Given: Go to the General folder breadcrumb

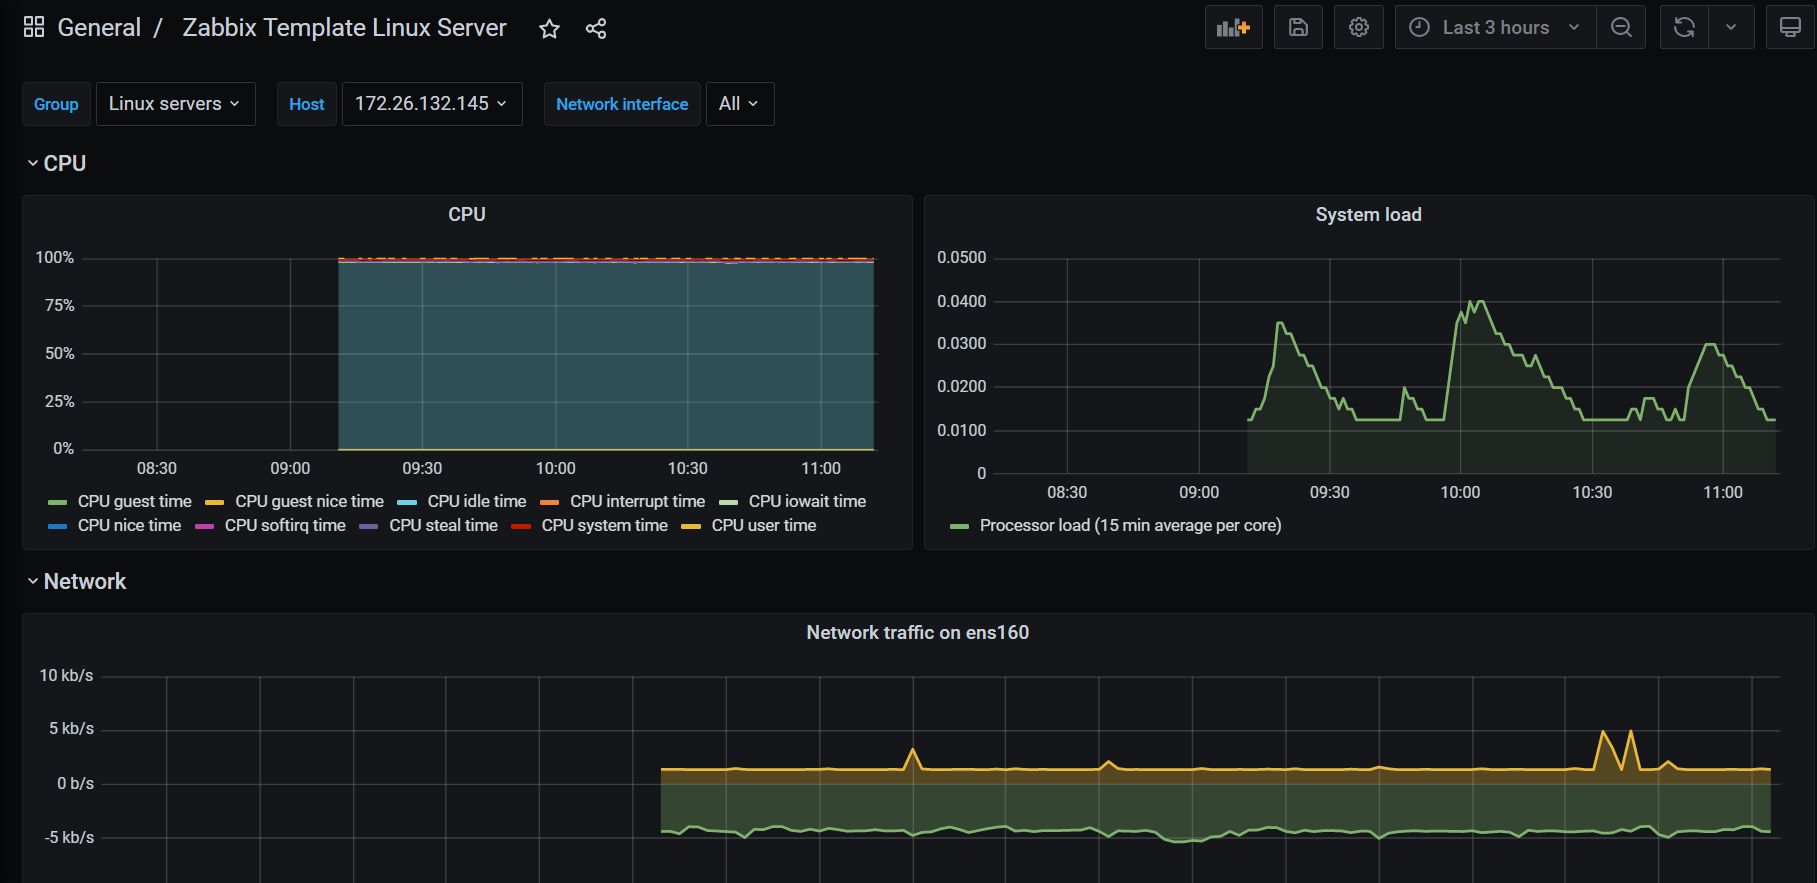Looking at the screenshot, I should [x=99, y=28].
